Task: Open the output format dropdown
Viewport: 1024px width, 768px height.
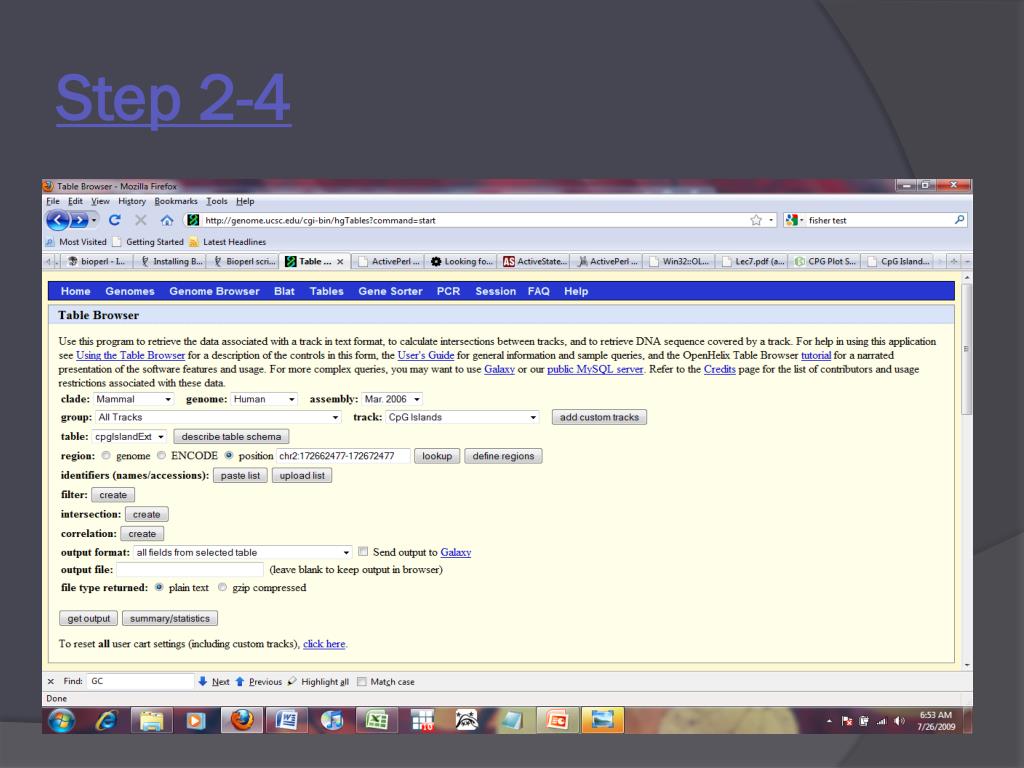Action: (x=243, y=552)
